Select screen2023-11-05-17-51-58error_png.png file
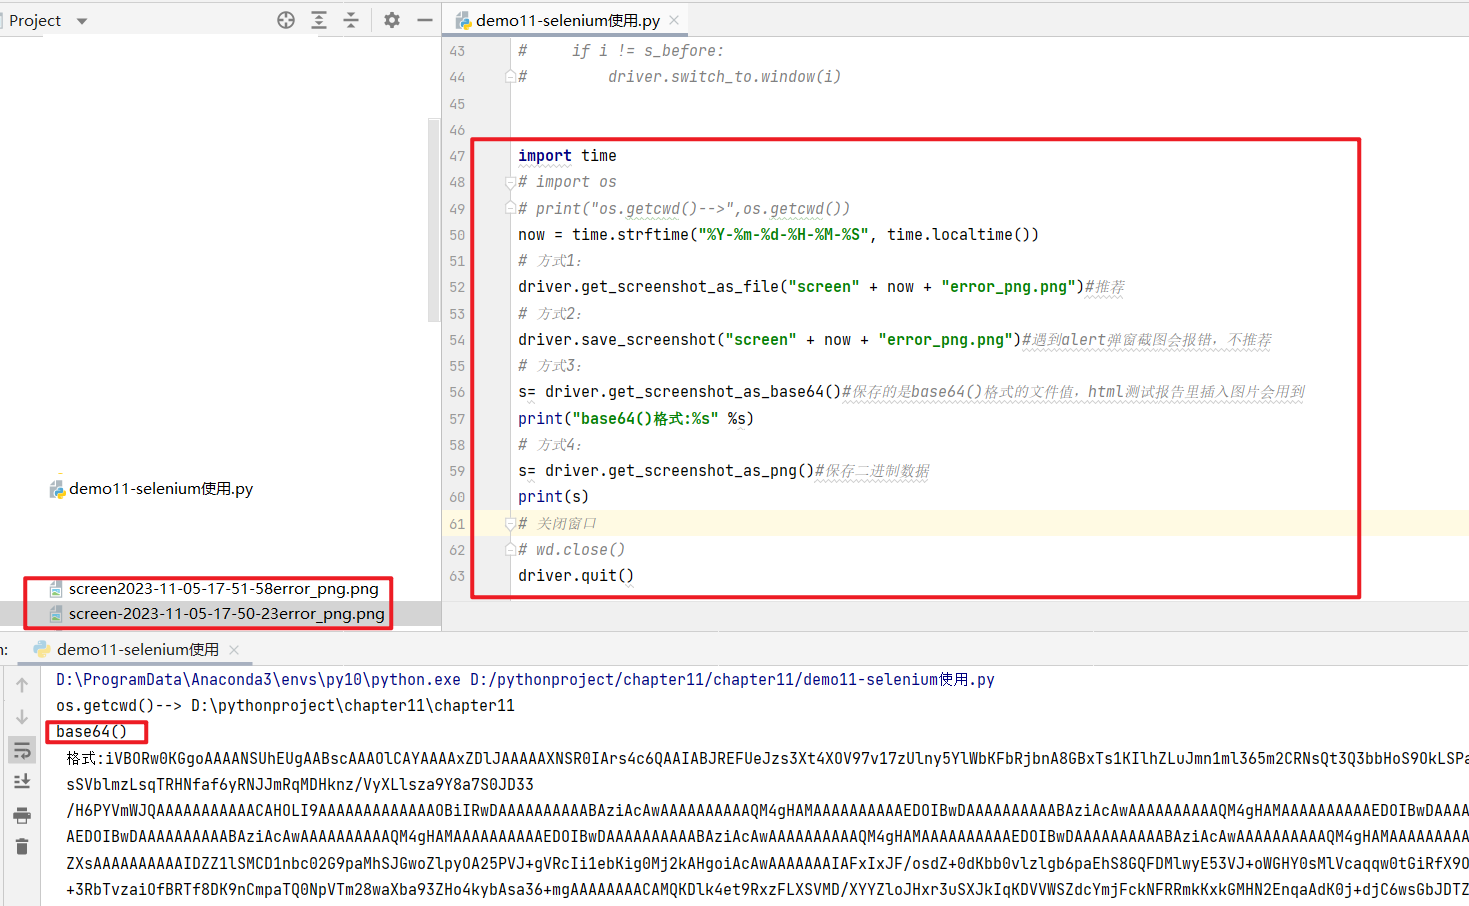The width and height of the screenshot is (1469, 906). 223,589
